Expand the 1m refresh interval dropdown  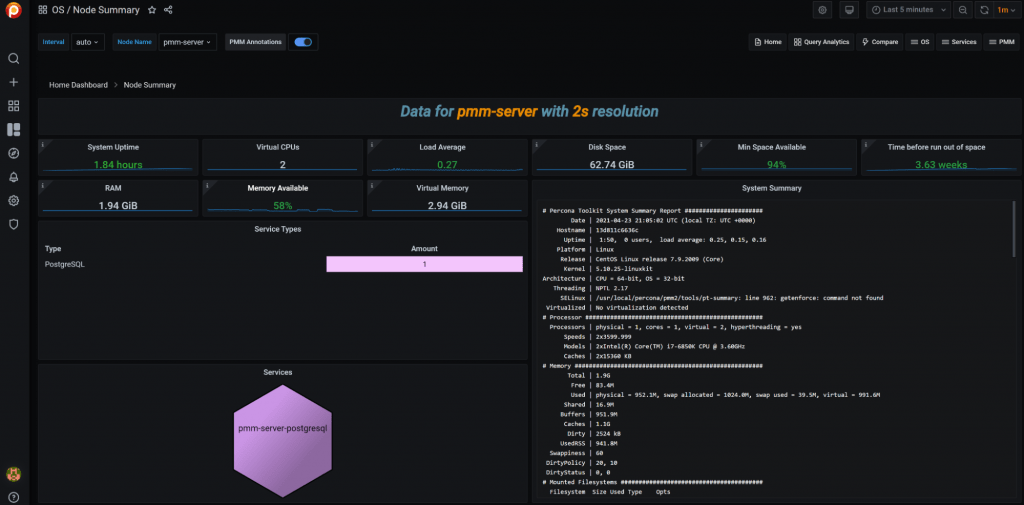(1005, 10)
